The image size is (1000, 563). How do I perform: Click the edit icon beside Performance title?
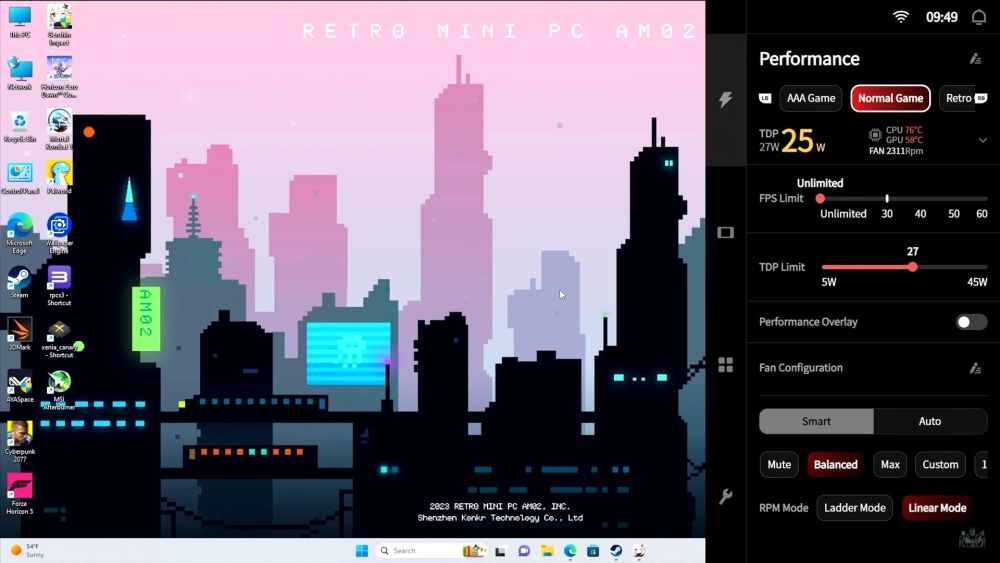[x=975, y=59]
